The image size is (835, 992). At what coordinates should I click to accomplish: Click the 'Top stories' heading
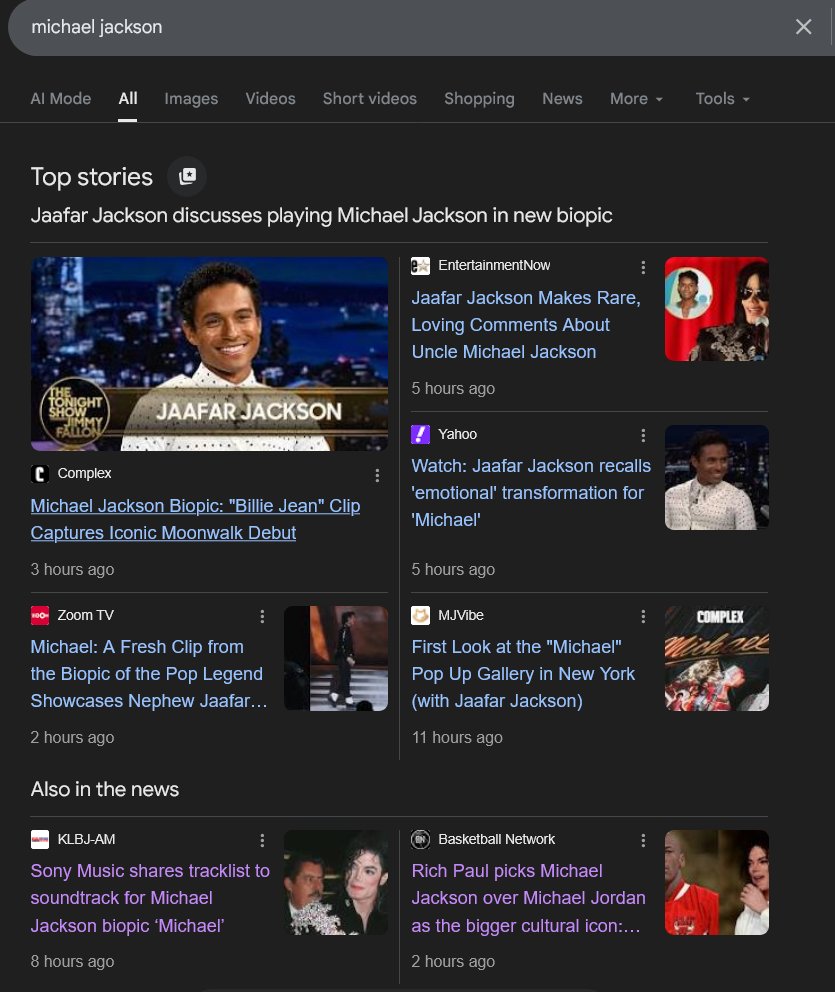(x=92, y=177)
